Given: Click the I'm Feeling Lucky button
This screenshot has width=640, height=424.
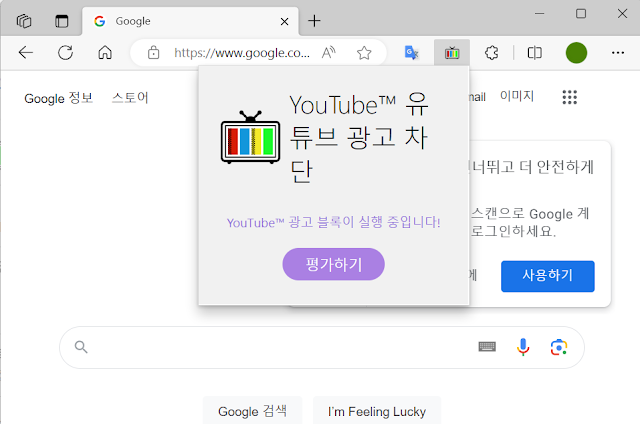Looking at the screenshot, I should 377,411.
